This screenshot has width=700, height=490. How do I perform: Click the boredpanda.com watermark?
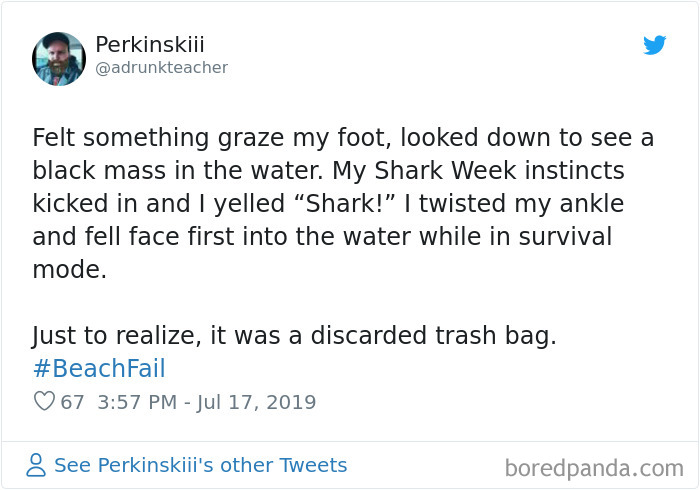pyautogui.click(x=594, y=467)
